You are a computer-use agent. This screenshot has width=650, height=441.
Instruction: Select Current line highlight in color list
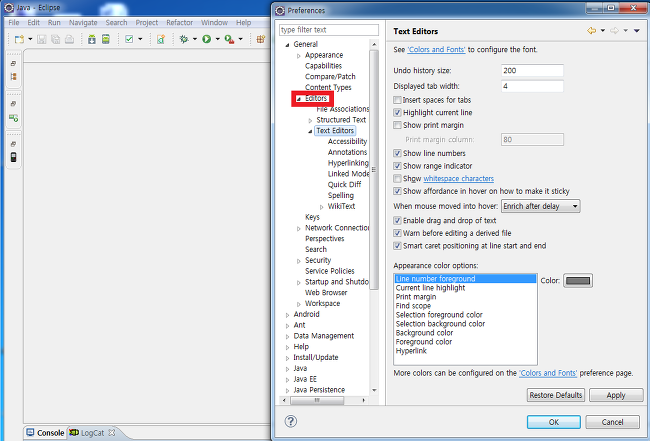(430, 288)
